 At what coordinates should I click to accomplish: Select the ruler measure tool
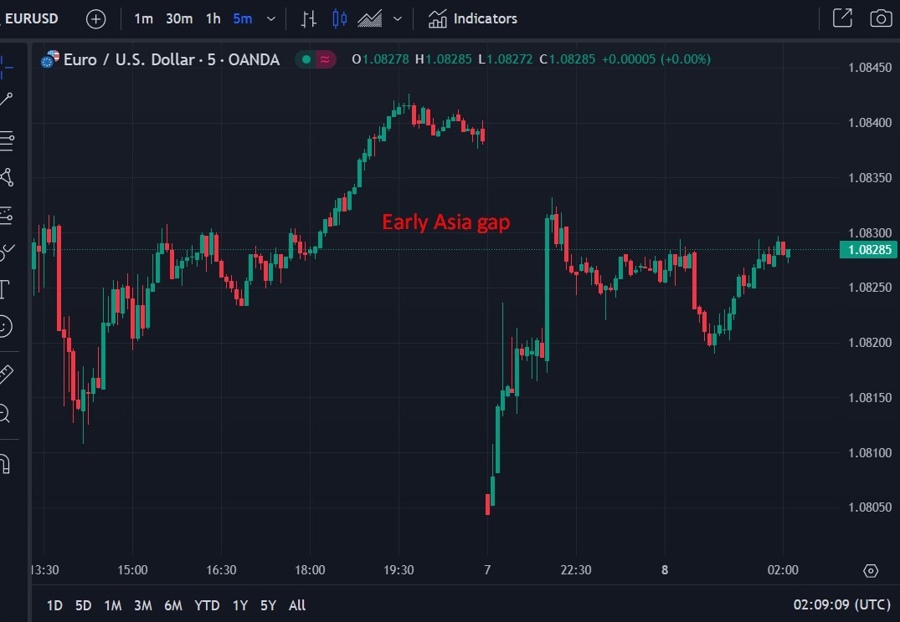click(x=6, y=374)
